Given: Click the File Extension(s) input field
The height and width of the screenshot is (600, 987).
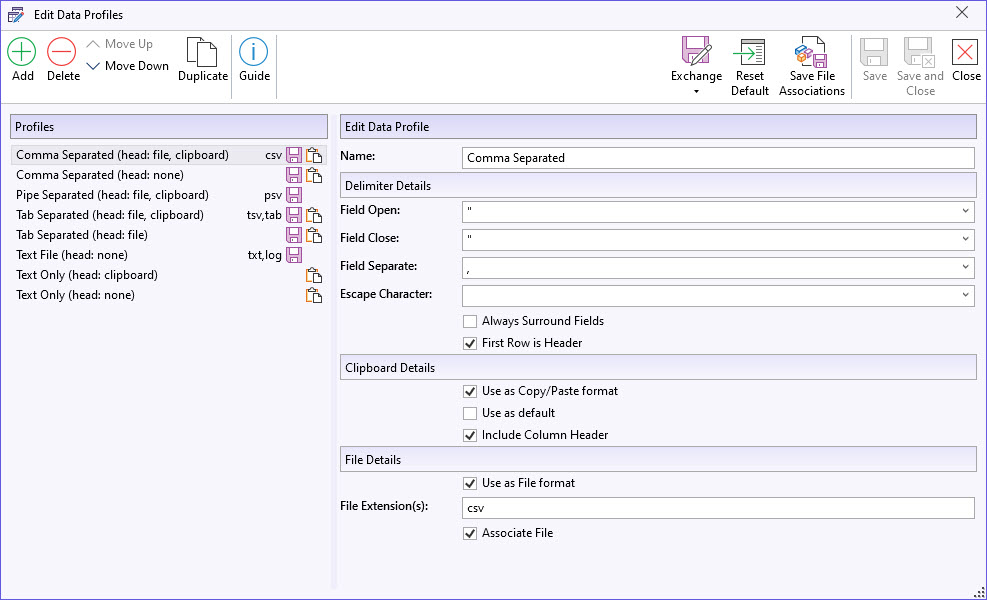Looking at the screenshot, I should tap(718, 507).
